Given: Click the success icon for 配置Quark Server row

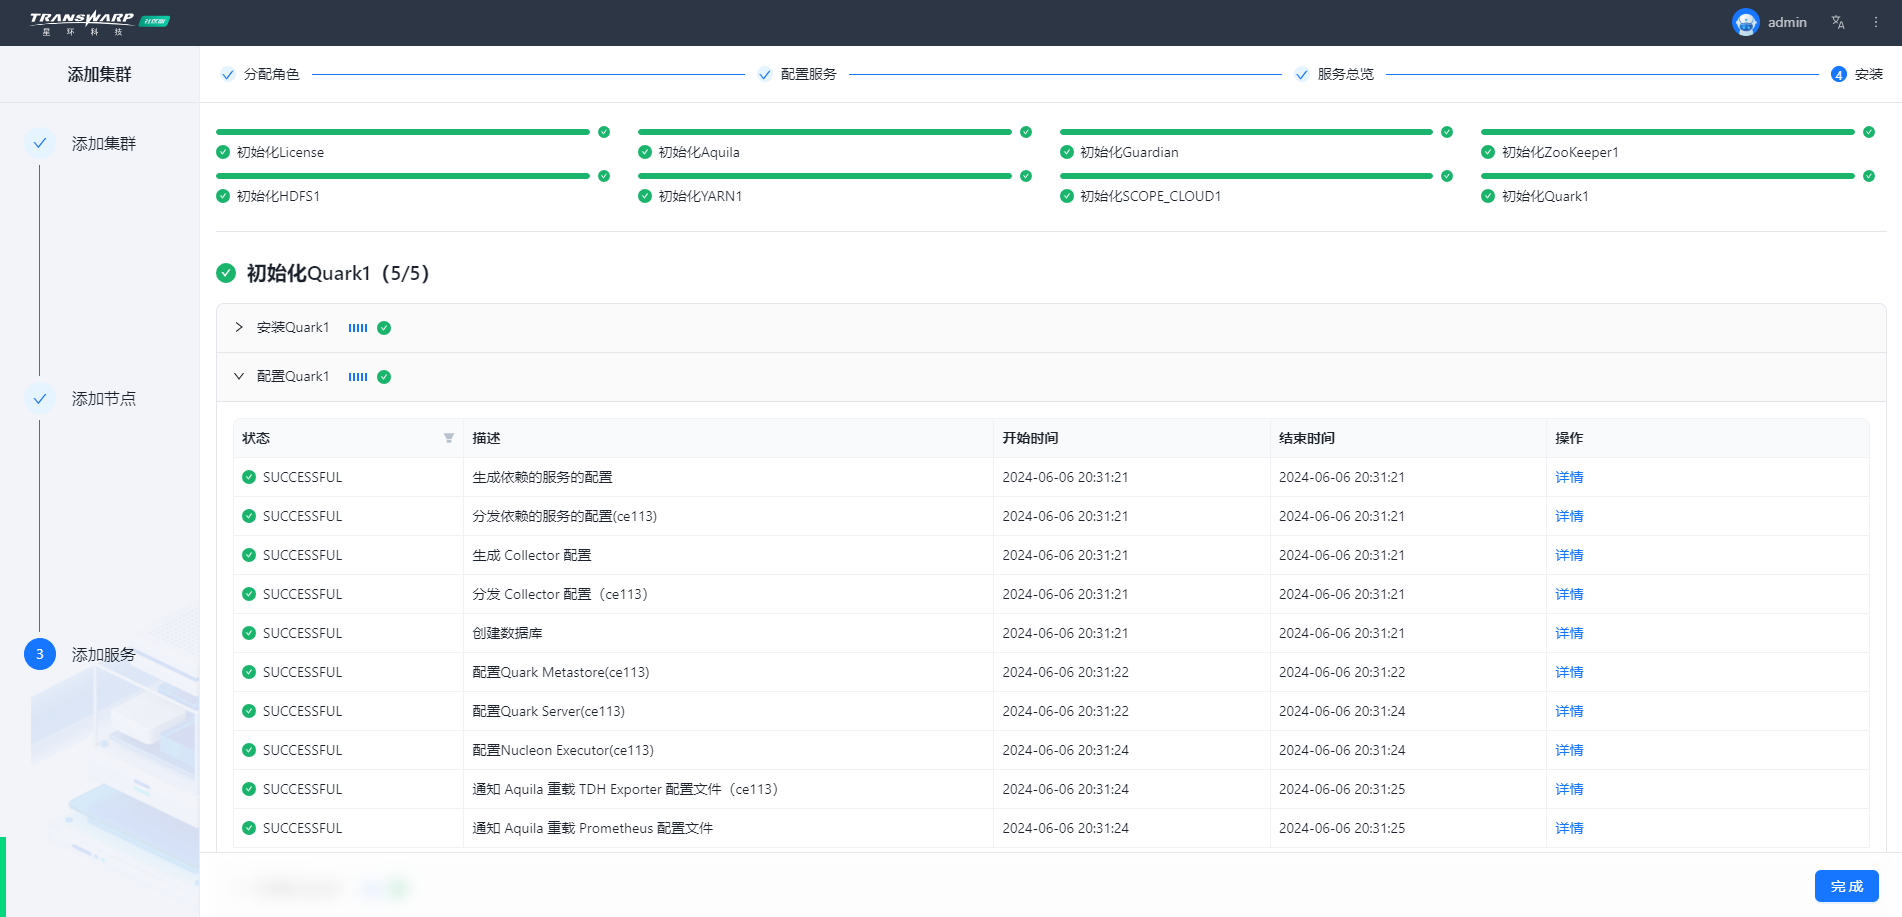Looking at the screenshot, I should [249, 711].
